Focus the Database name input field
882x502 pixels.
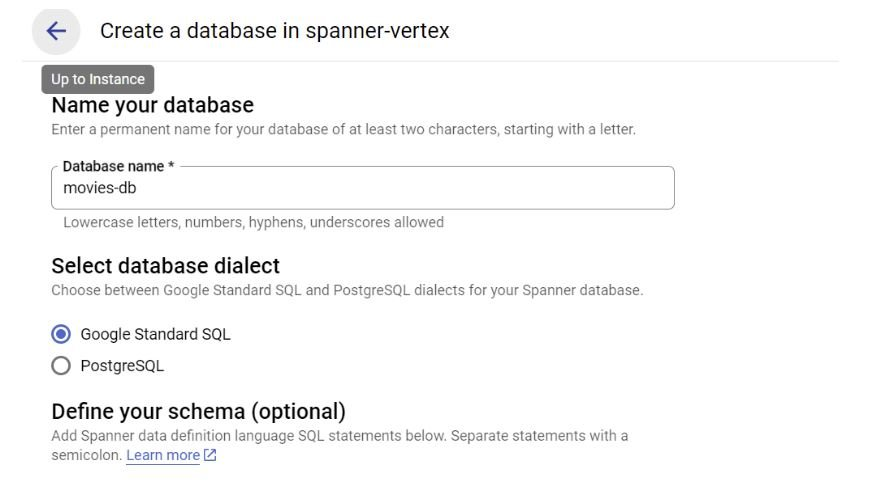click(x=400, y=188)
